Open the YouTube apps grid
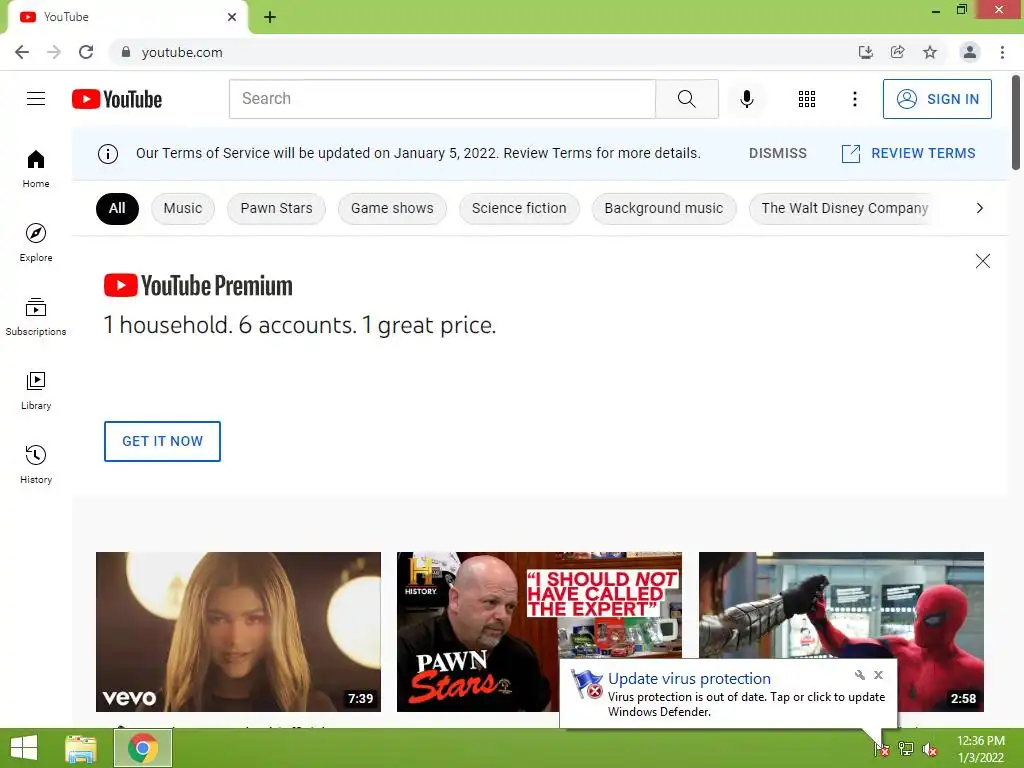Screen dimensions: 1024x768 point(807,99)
